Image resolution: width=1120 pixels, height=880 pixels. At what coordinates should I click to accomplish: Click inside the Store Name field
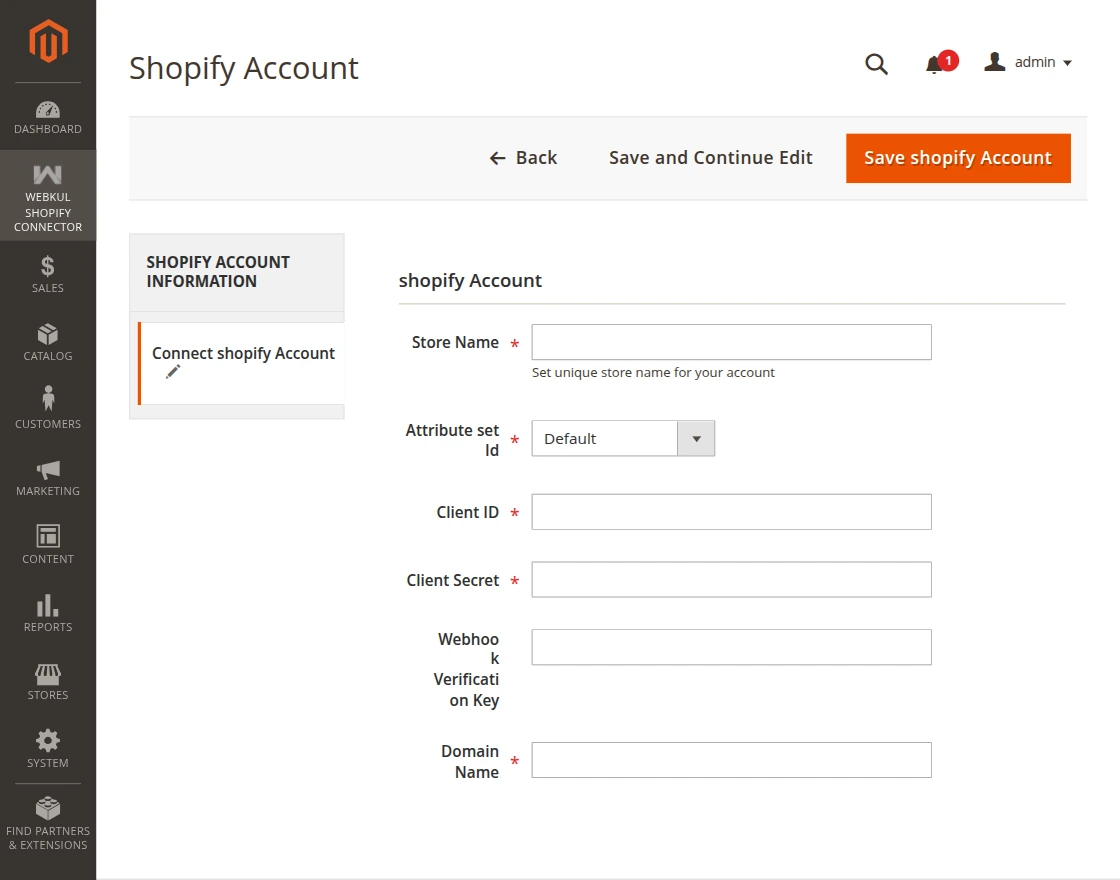[x=731, y=342]
